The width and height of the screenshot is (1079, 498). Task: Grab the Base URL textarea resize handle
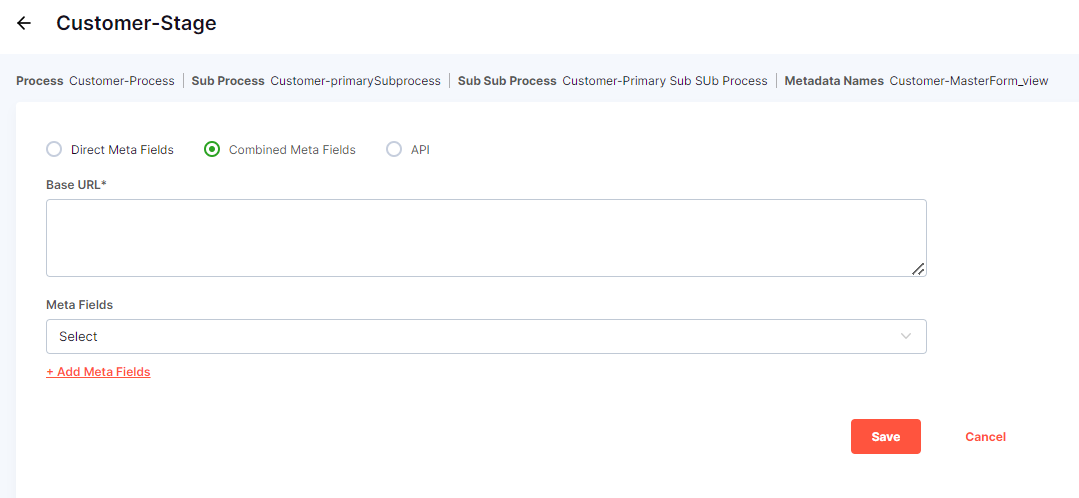click(x=917, y=268)
